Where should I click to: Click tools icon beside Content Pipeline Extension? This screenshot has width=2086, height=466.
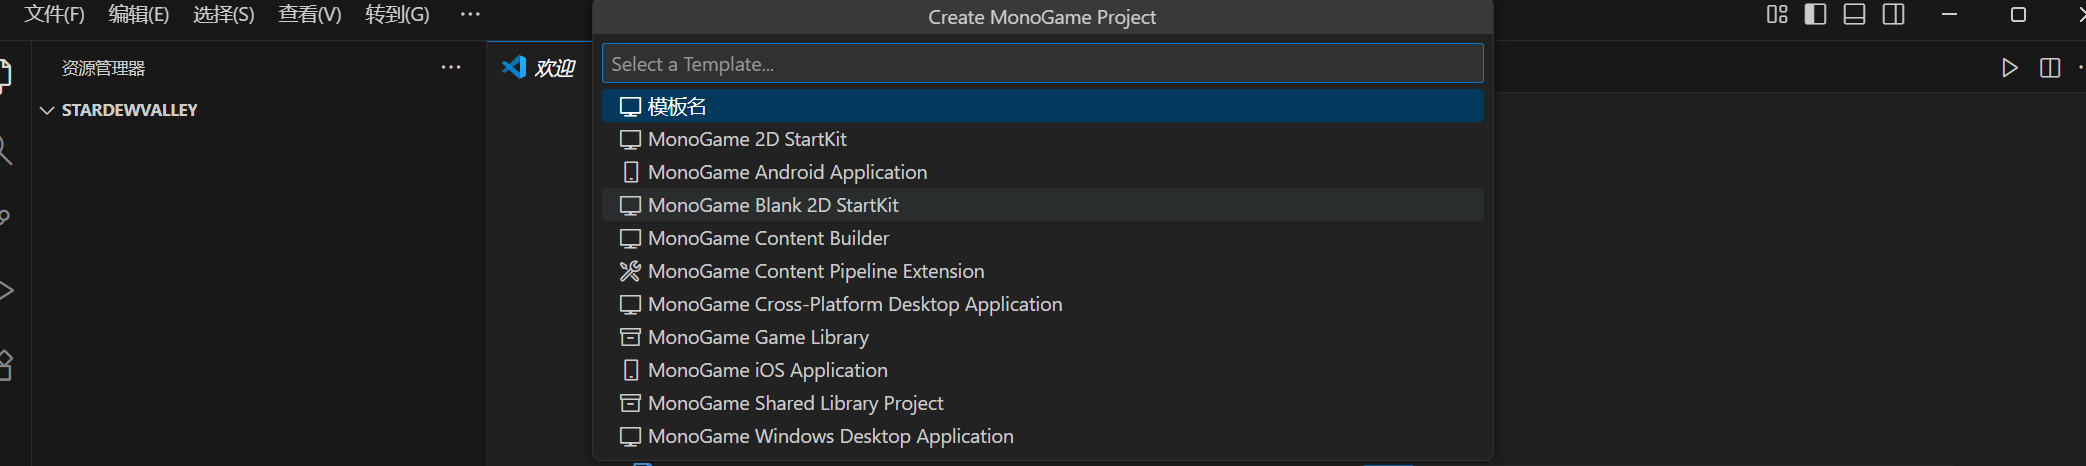coord(630,271)
